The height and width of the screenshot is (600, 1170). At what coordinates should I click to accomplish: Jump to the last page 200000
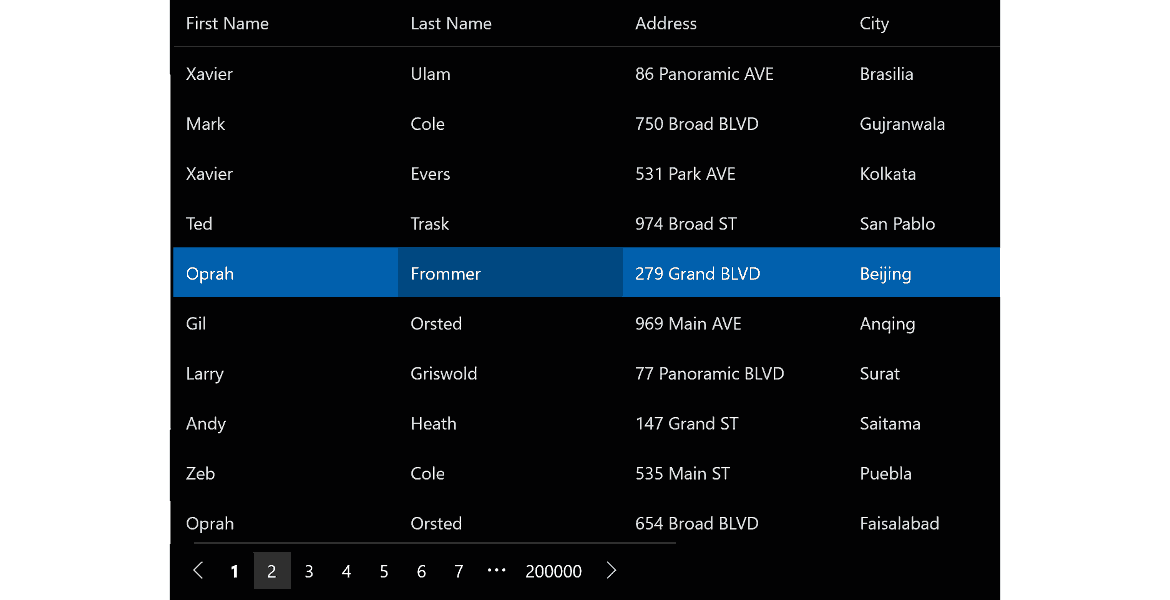553,570
